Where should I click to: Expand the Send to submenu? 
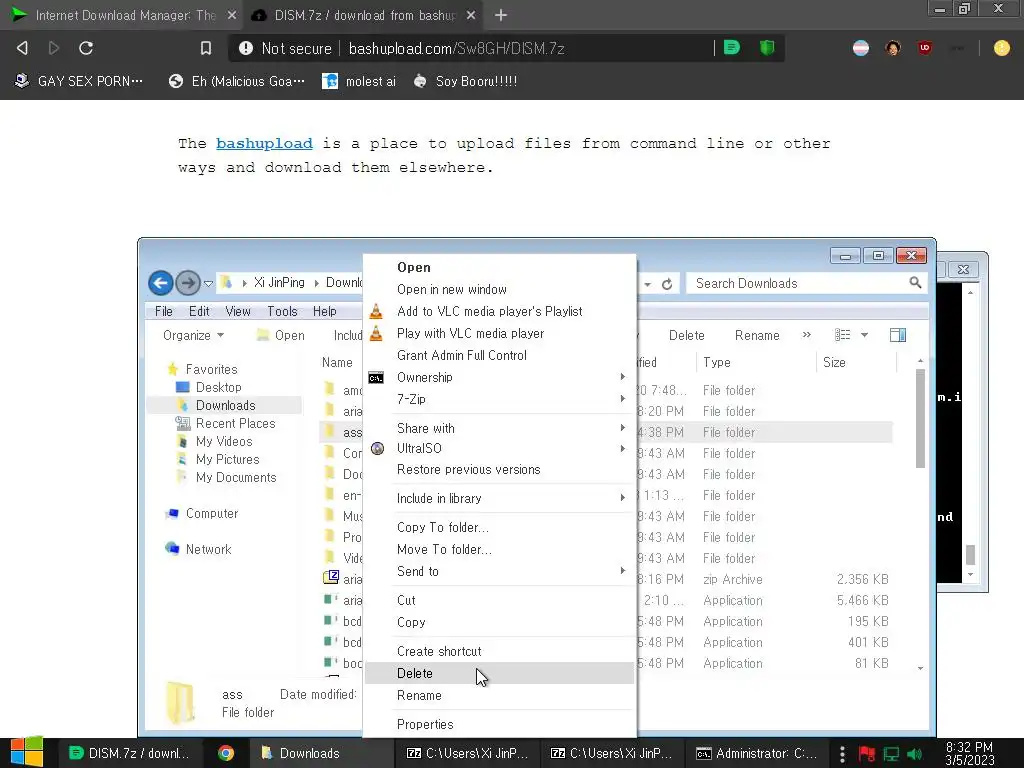500,571
